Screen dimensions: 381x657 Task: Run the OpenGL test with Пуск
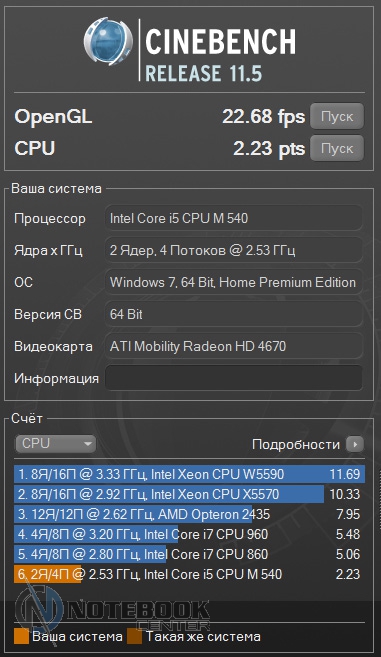coord(337,116)
